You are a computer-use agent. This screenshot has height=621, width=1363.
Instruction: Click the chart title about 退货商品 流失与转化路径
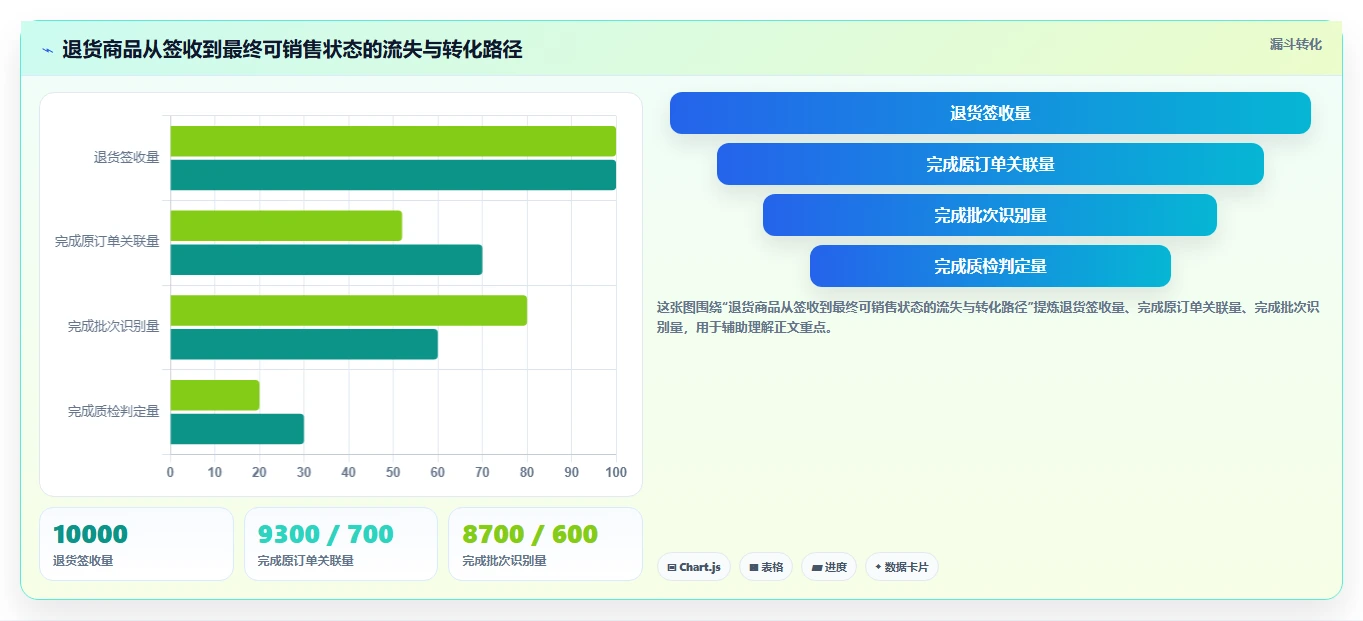click(292, 50)
